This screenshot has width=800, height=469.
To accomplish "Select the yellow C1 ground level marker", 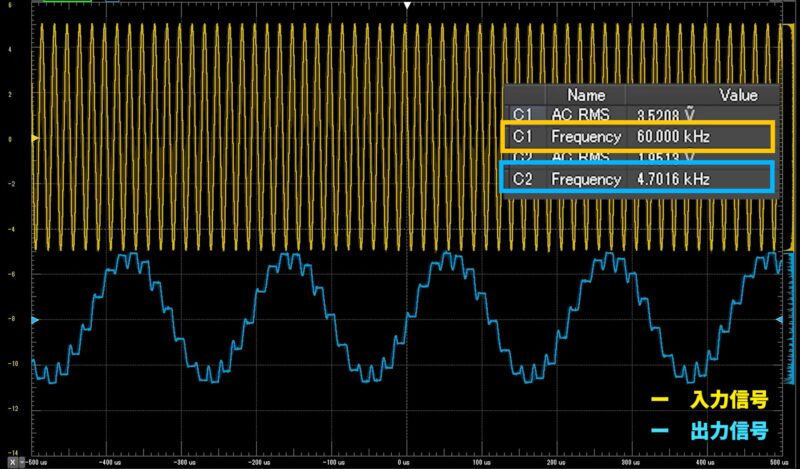I will pyautogui.click(x=35, y=139).
